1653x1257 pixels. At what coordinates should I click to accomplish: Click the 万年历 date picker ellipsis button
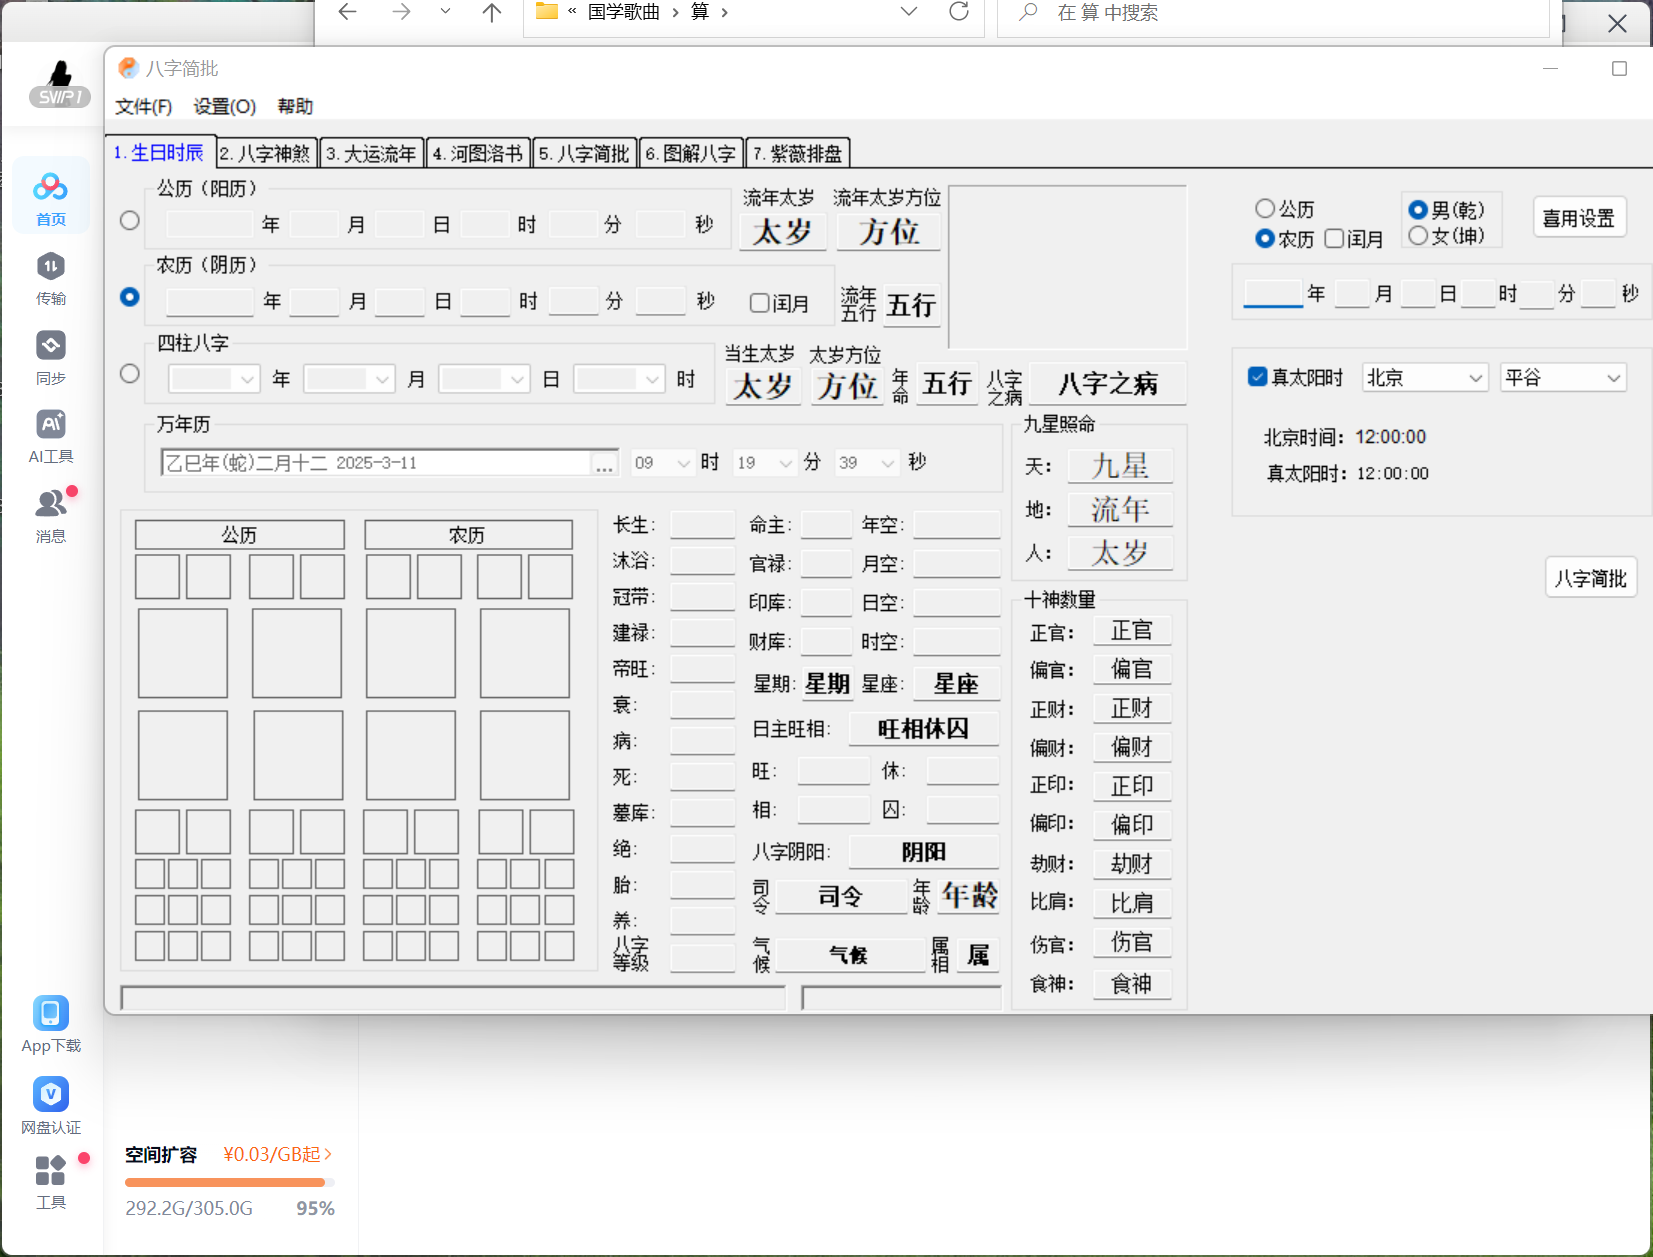604,463
